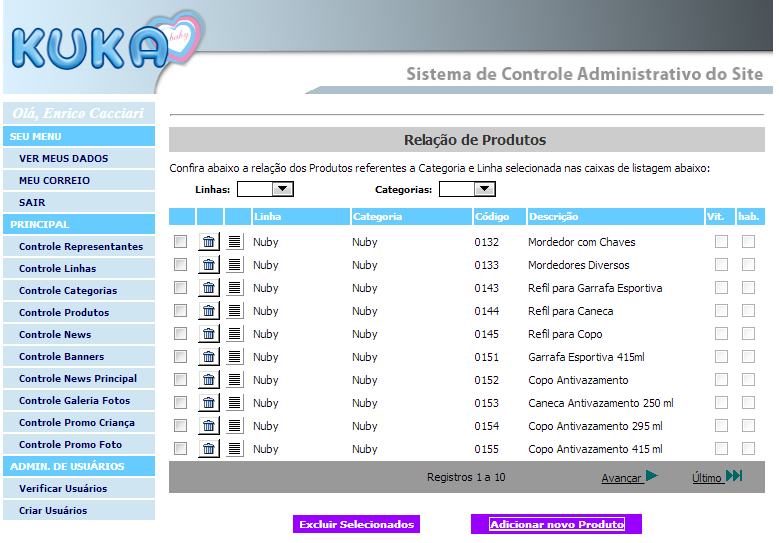779x543 pixels.
Task: Click the green Último skip-to-end icon
Action: pos(734,476)
